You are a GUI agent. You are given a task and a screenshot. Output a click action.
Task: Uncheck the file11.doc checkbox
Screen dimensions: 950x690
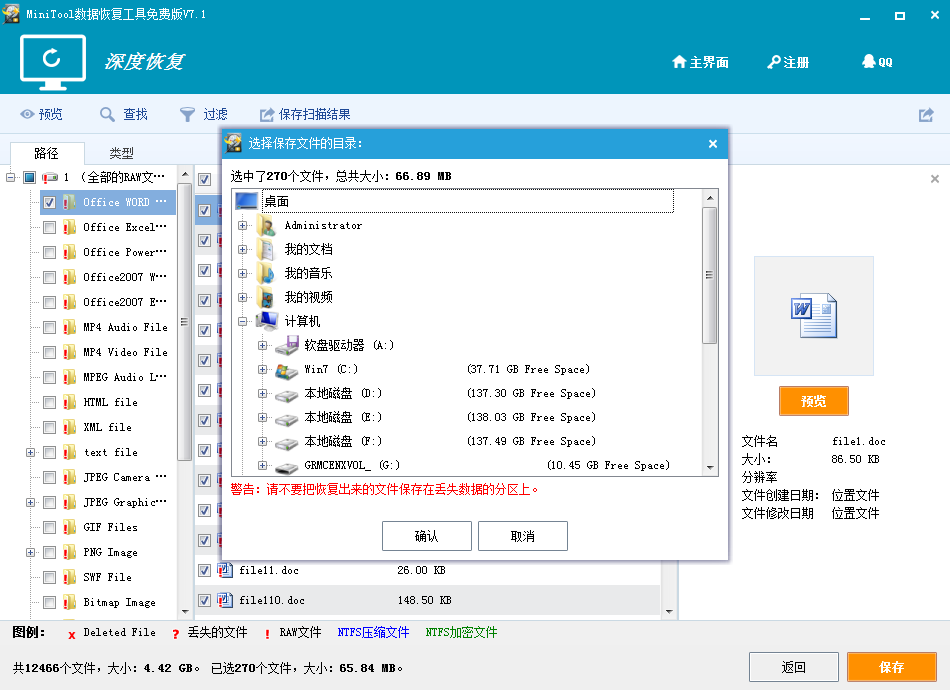205,570
